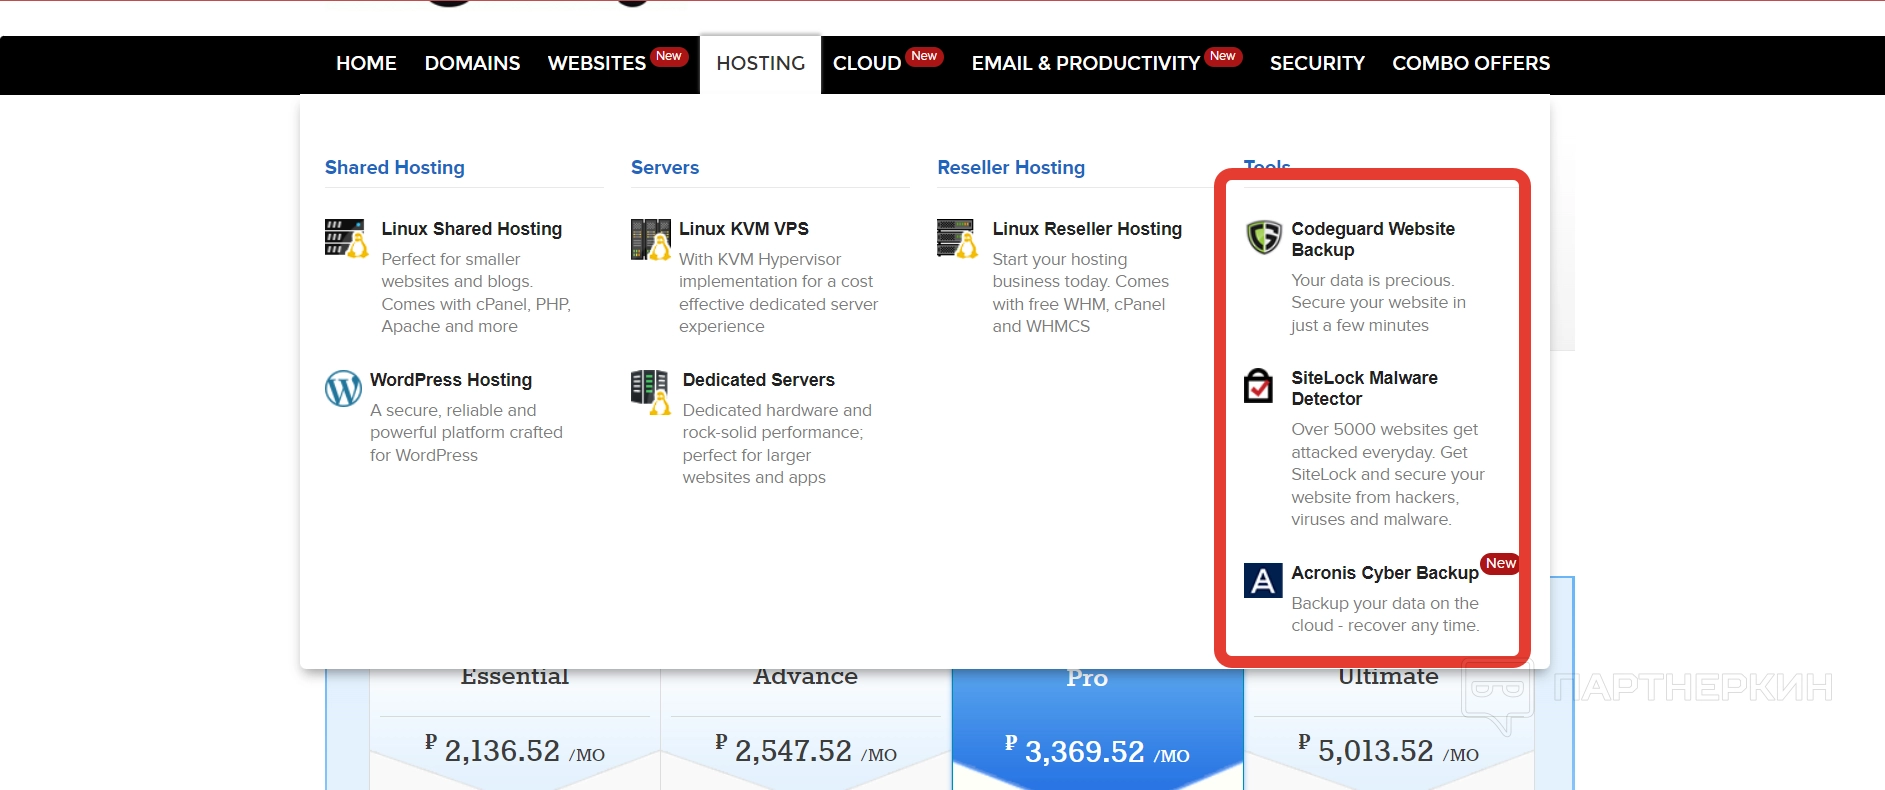Click the Acronis Cyber Backup icon
Viewport: 1885px width, 790px height.
point(1263,580)
